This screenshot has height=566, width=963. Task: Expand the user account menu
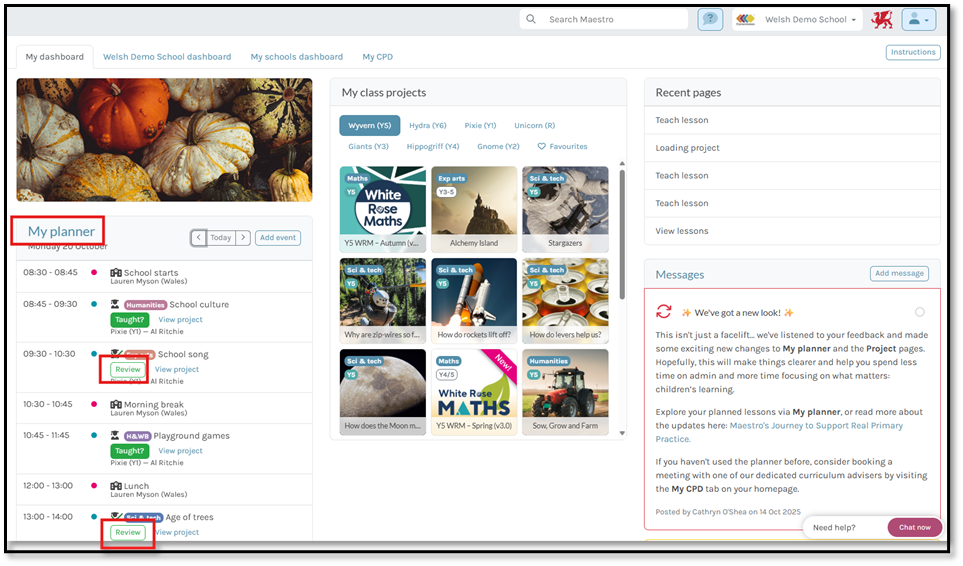click(x=917, y=20)
